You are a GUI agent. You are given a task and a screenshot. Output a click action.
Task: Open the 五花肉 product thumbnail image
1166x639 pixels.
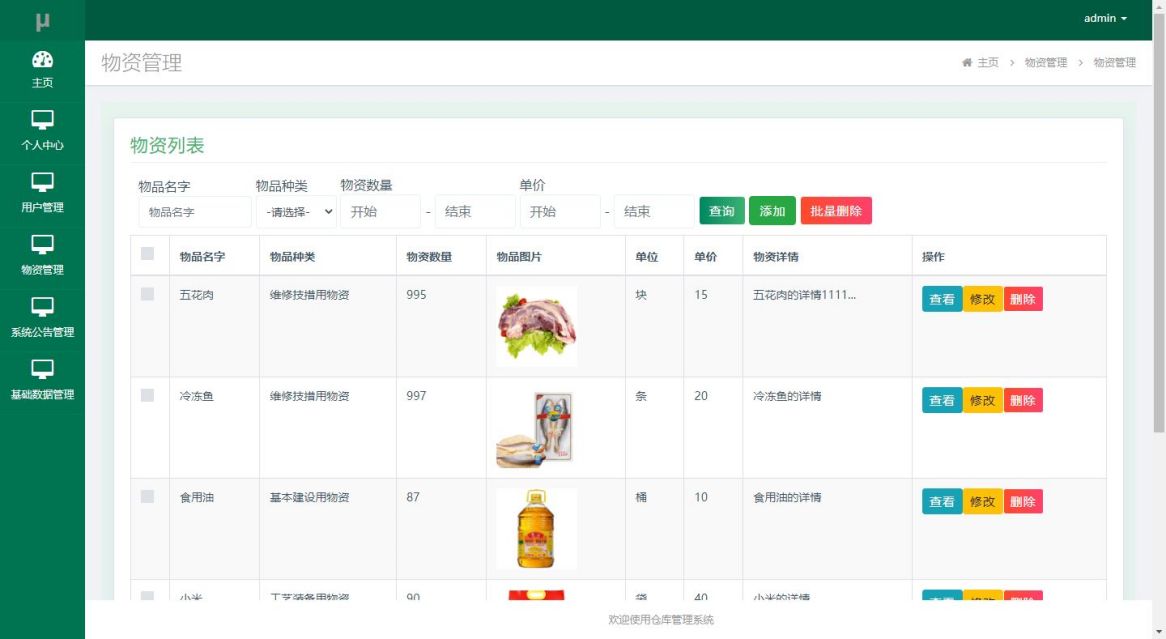click(537, 326)
